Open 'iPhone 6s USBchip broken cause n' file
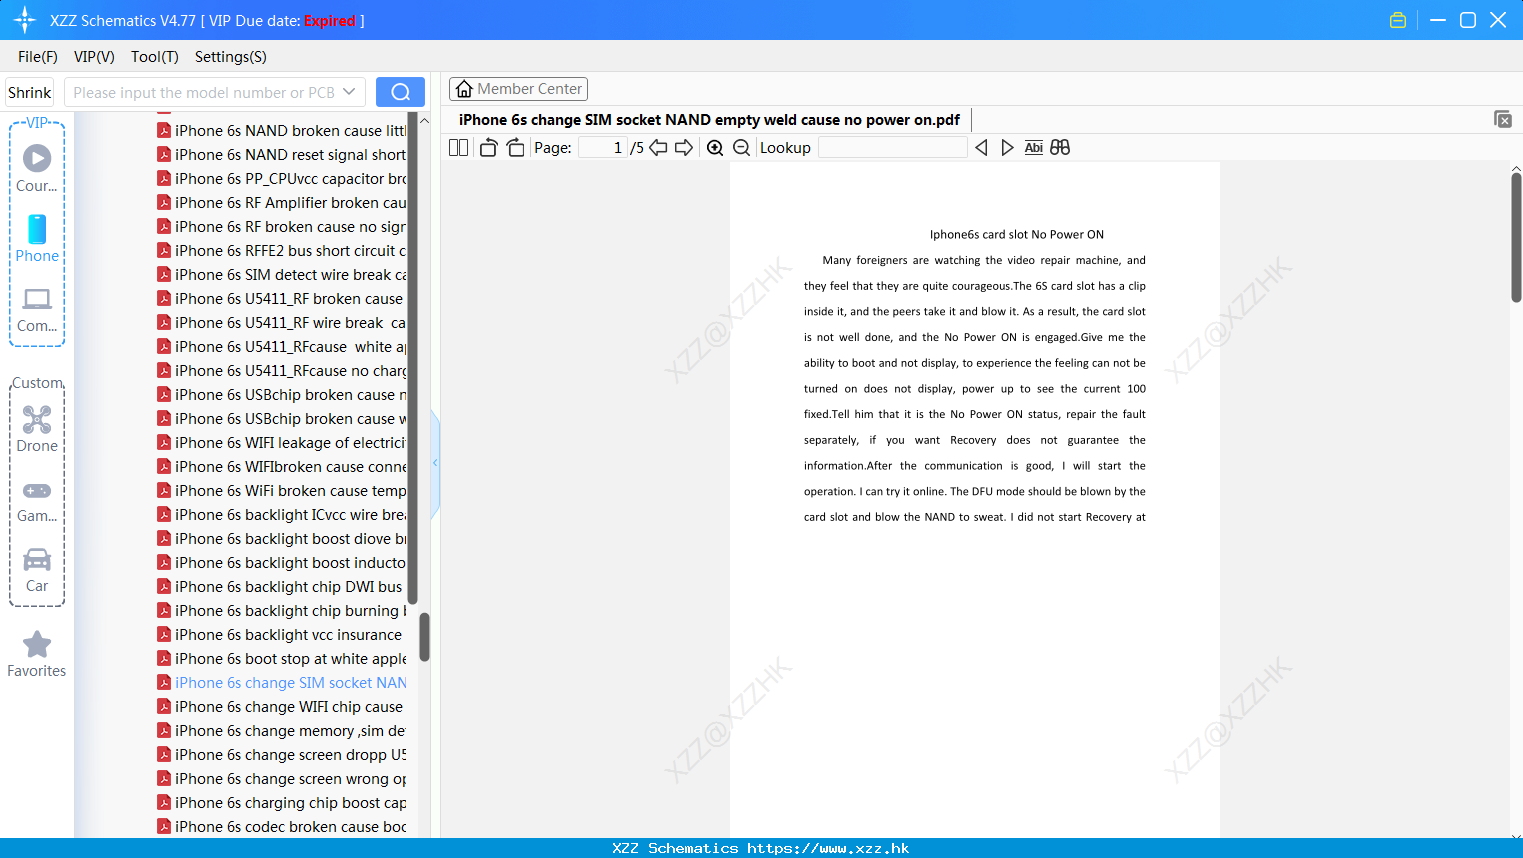Image resolution: width=1523 pixels, height=858 pixels. [x=282, y=395]
